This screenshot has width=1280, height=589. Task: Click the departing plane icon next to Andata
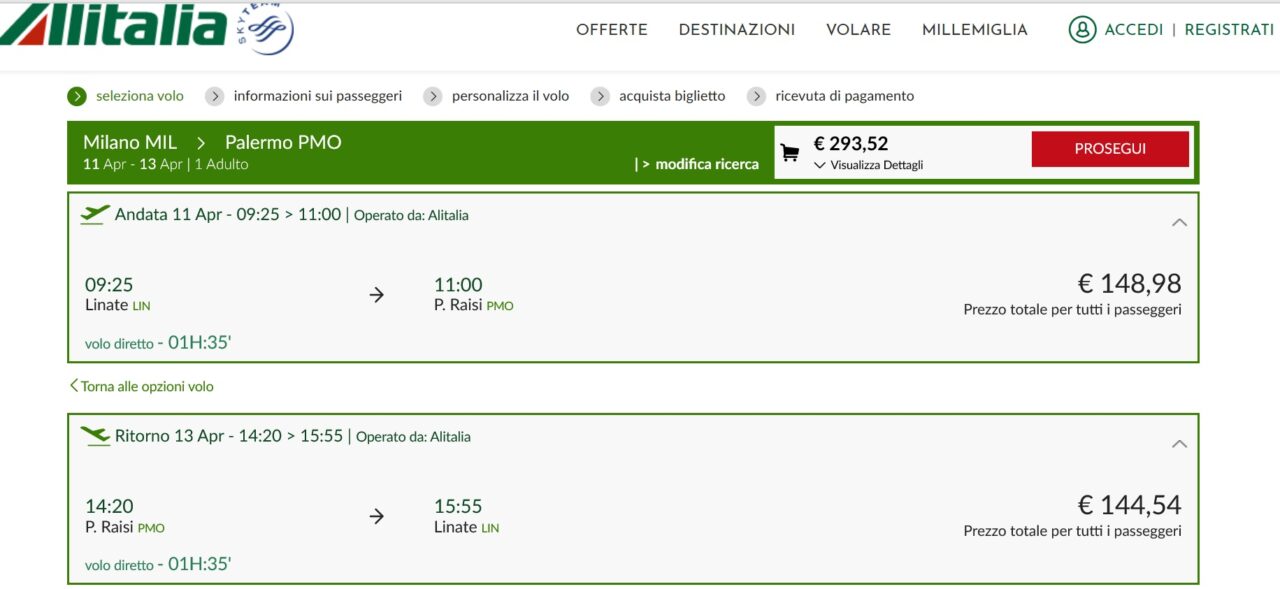pos(95,215)
